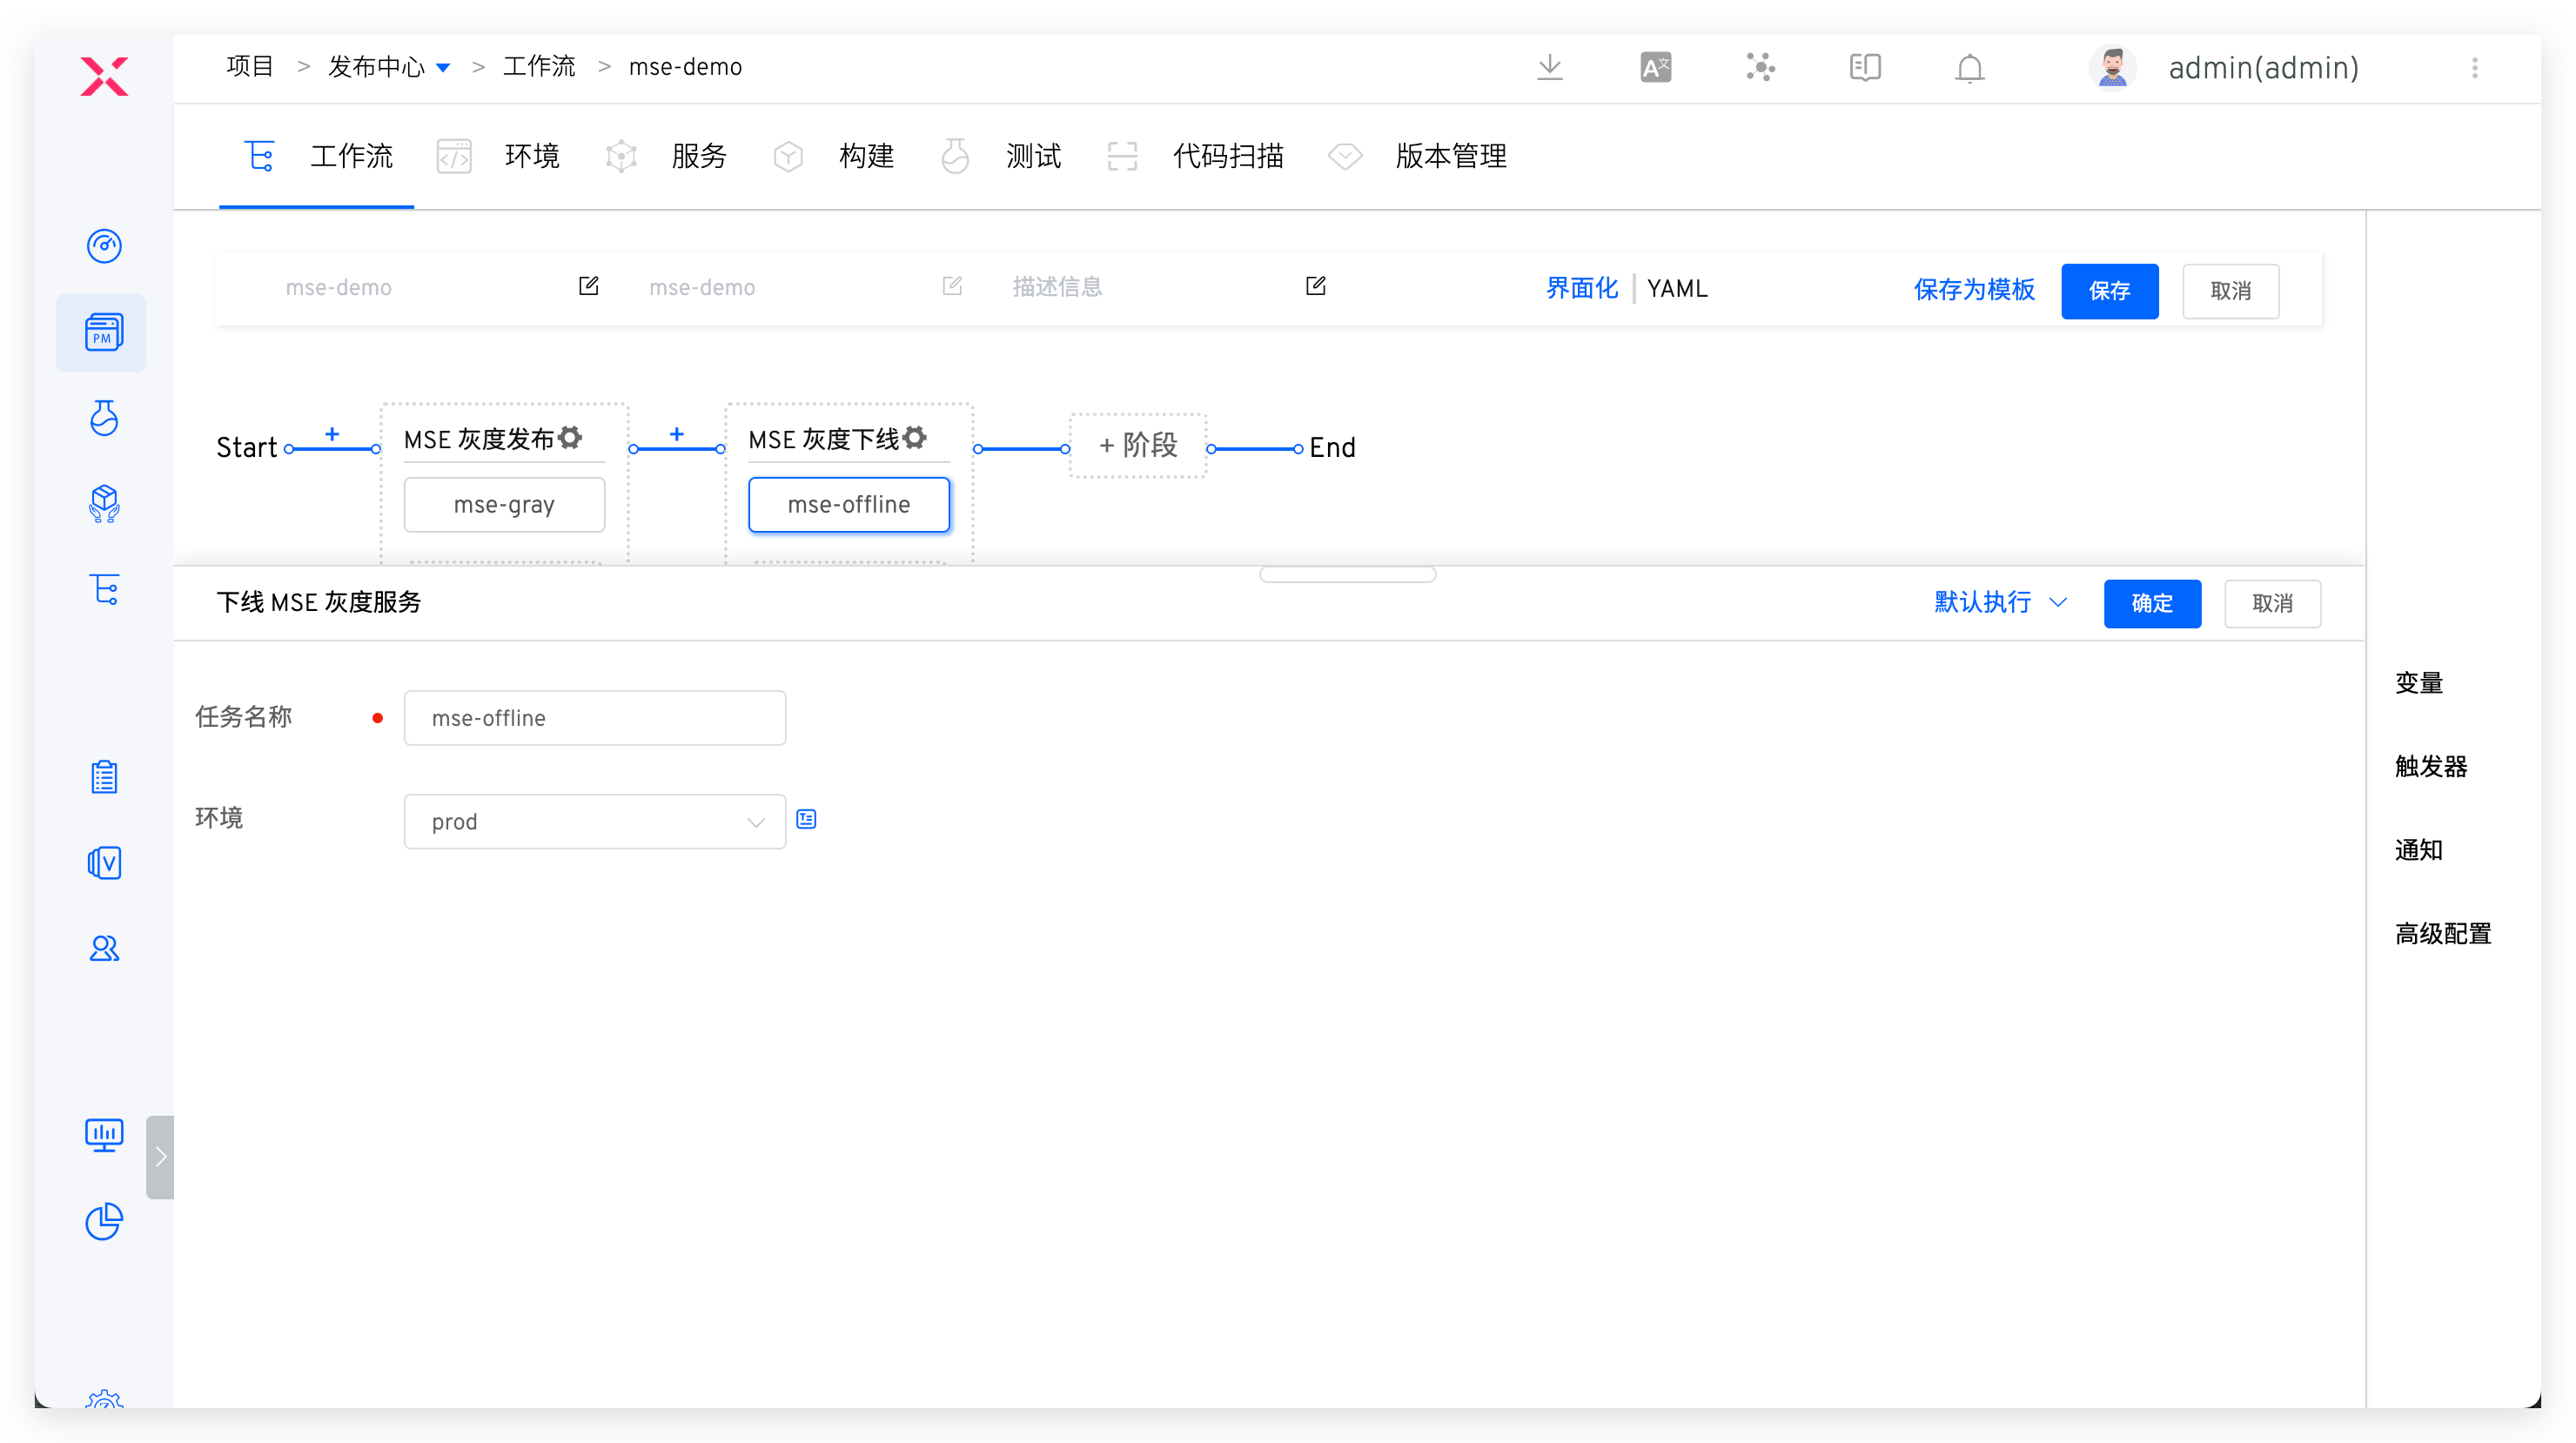Expand the 默认执行 dropdown
The height and width of the screenshot is (1443, 2576).
click(x=2000, y=602)
